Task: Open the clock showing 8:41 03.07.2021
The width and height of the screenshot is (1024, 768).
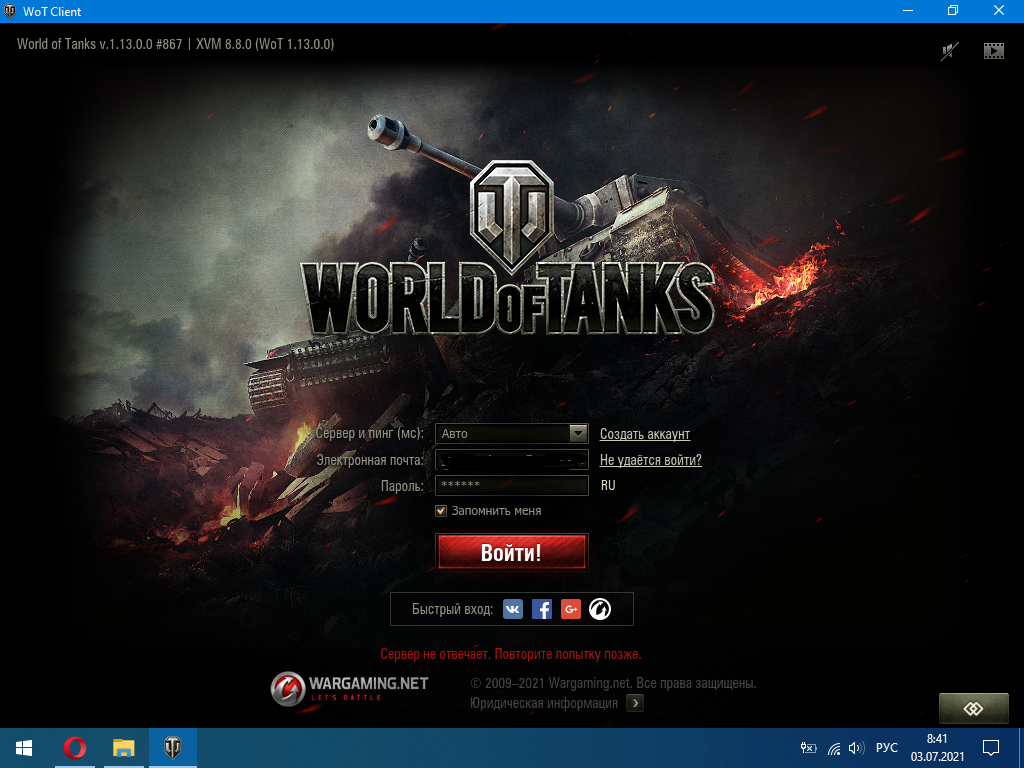Action: (937, 748)
